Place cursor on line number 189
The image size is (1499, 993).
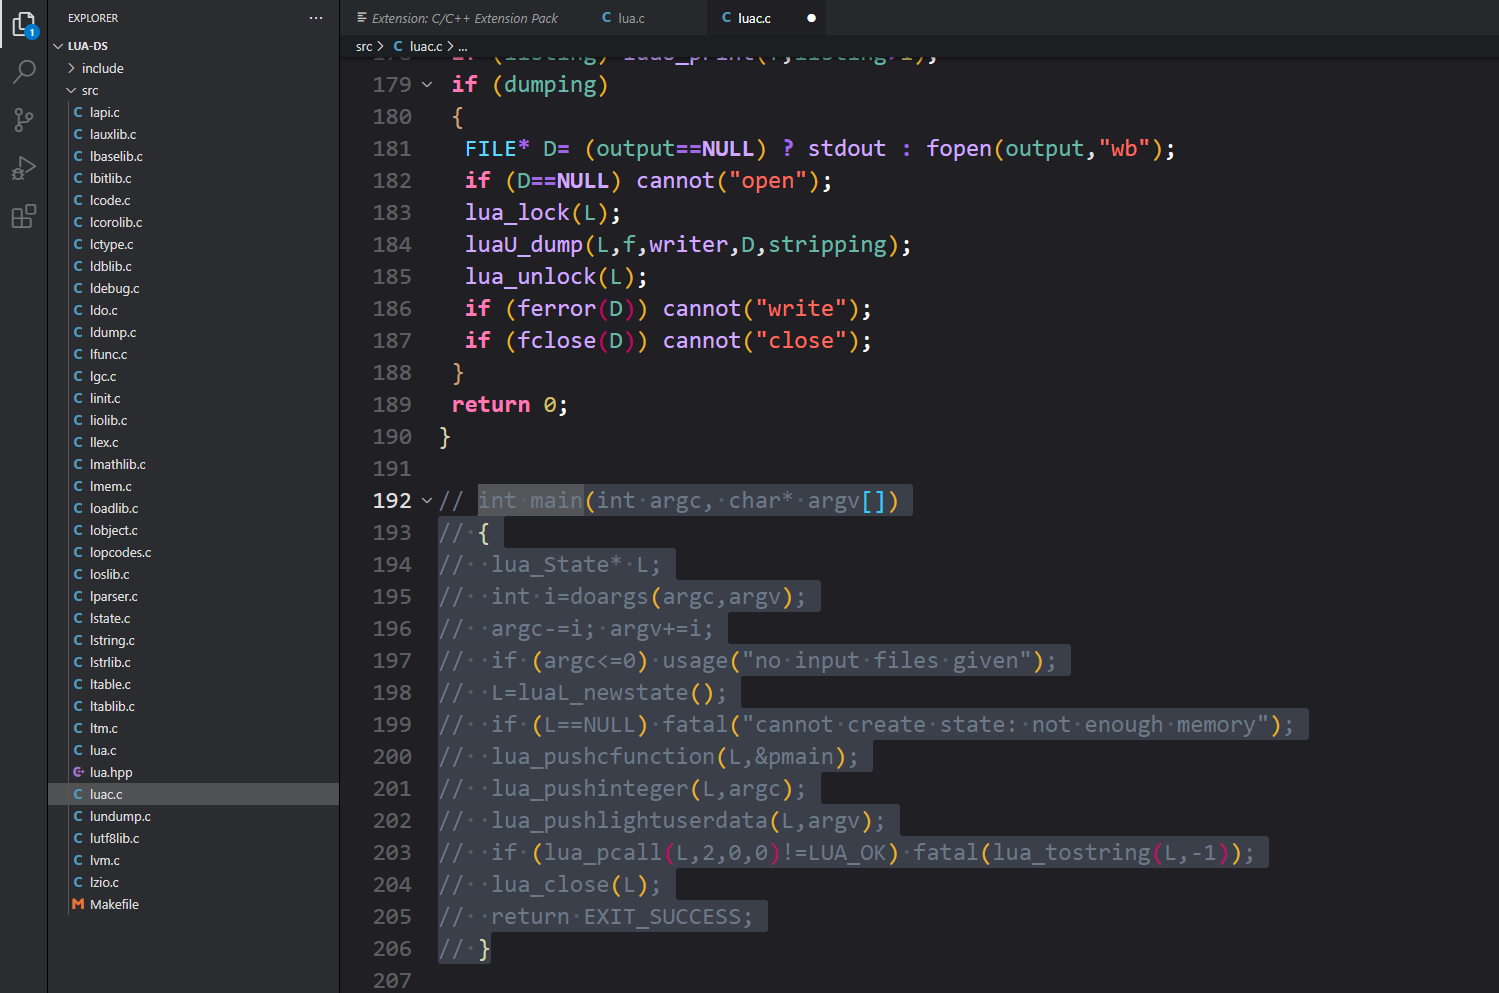coord(392,405)
